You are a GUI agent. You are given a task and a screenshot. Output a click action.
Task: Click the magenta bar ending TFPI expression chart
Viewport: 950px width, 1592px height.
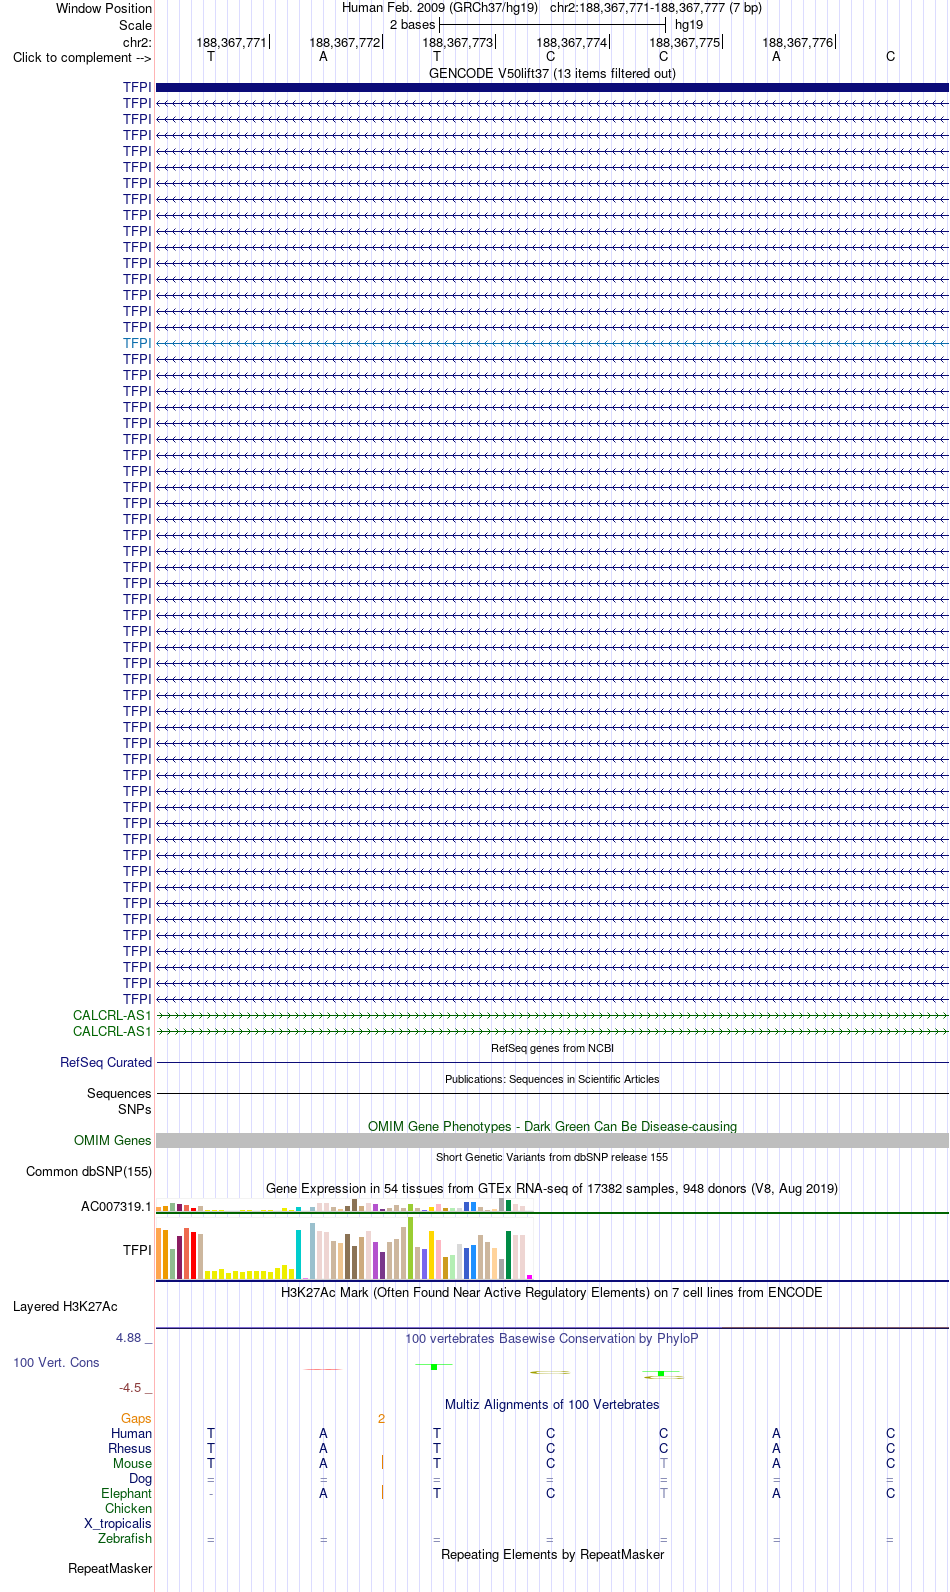point(529,1277)
